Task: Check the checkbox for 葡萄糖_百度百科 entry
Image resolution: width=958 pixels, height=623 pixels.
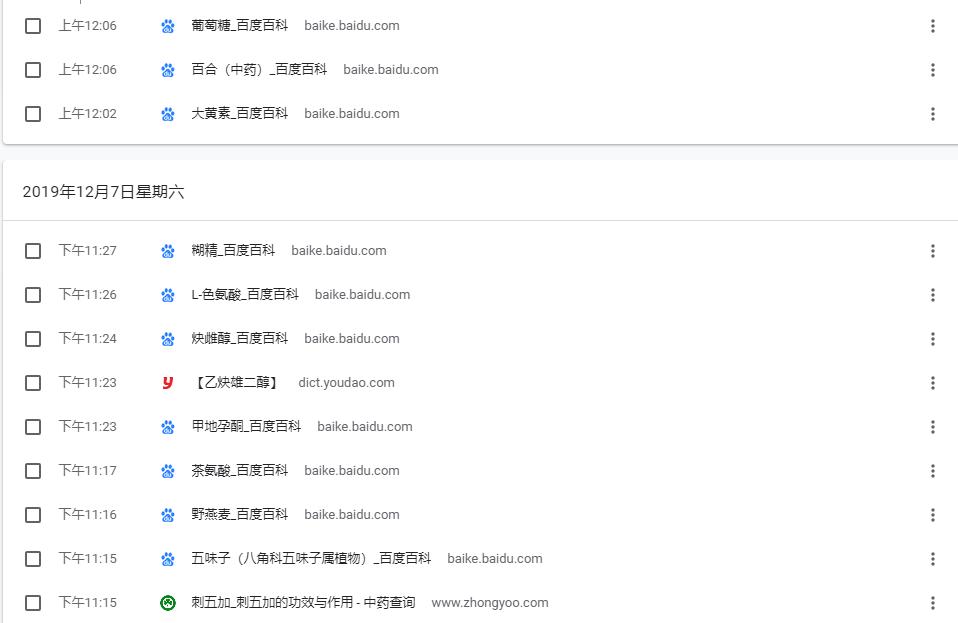Action: click(33, 25)
